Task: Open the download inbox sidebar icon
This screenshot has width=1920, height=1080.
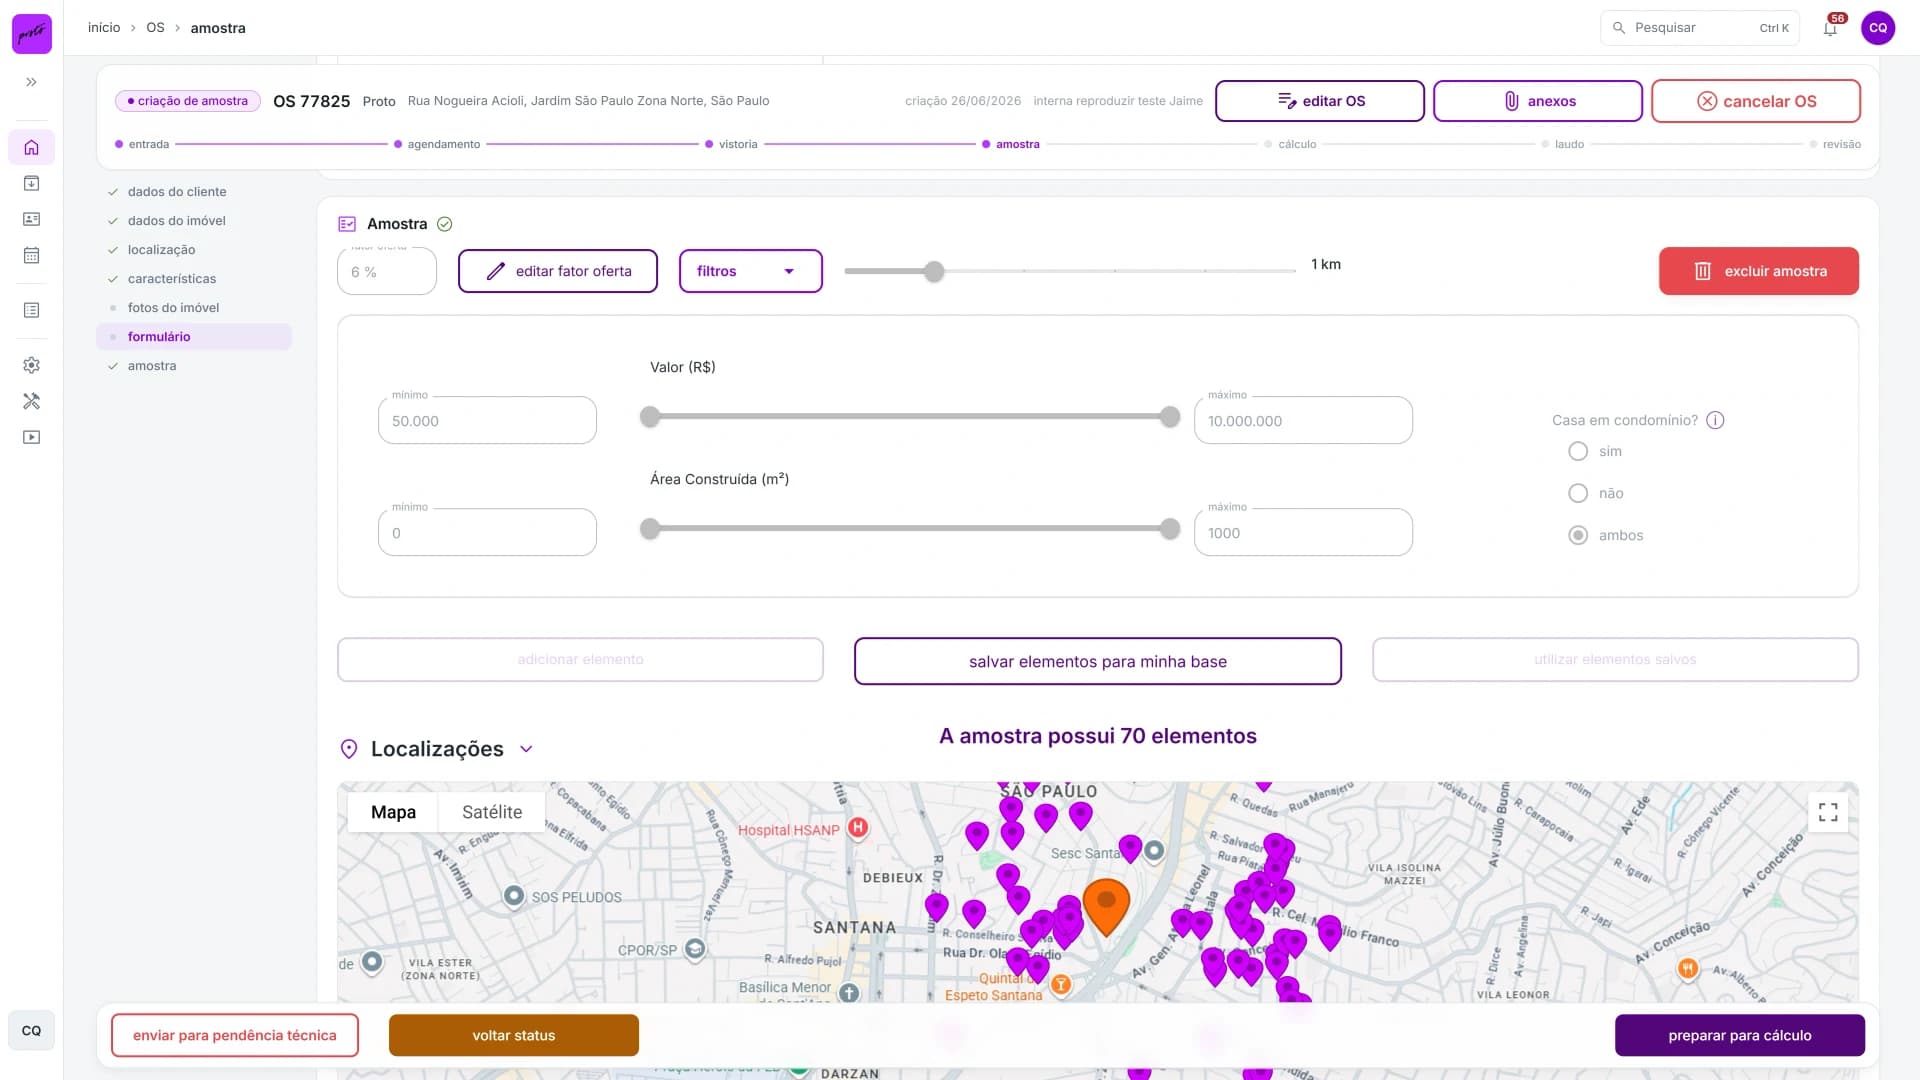Action: 32,183
